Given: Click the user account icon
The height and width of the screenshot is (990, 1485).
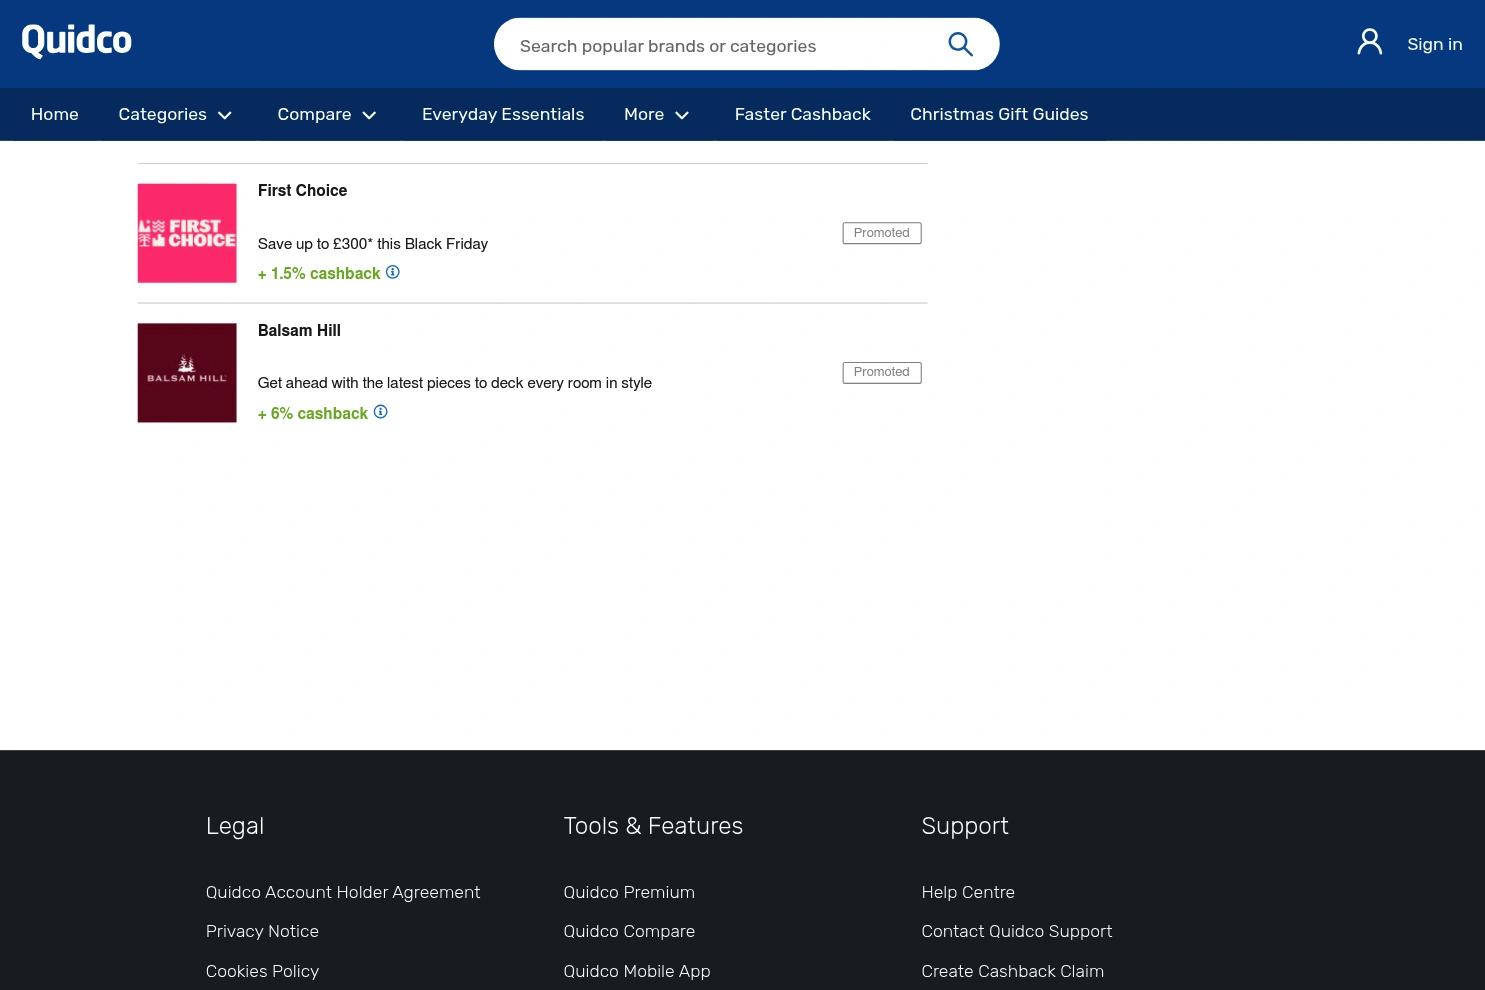Looking at the screenshot, I should tap(1369, 42).
